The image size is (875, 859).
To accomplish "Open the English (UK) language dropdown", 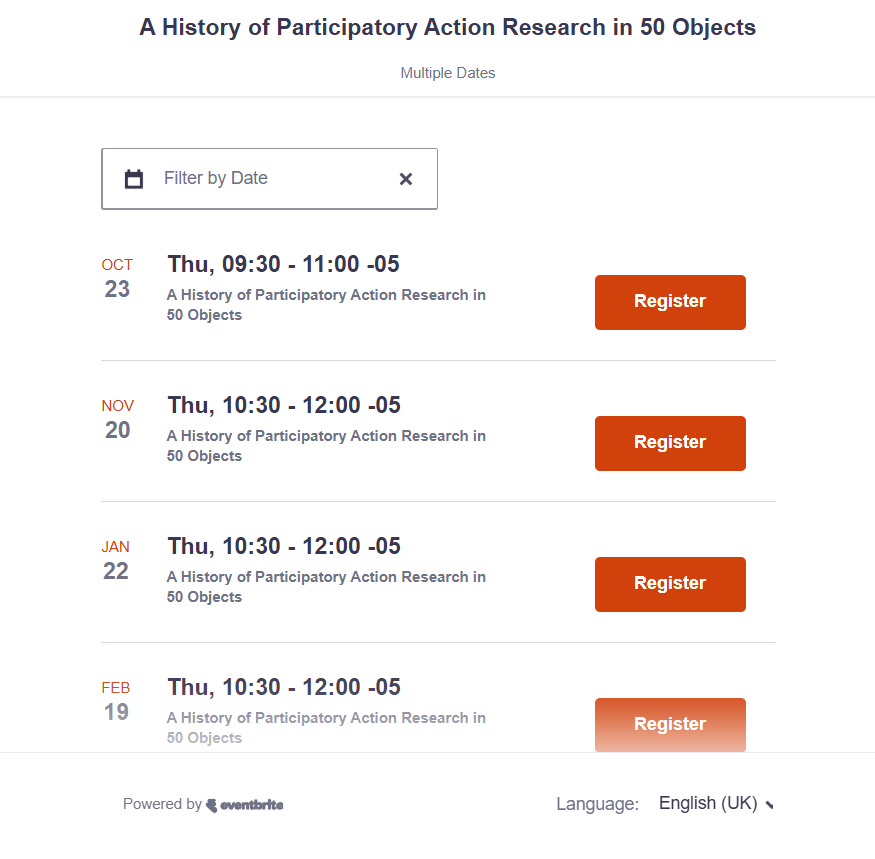I will point(715,803).
